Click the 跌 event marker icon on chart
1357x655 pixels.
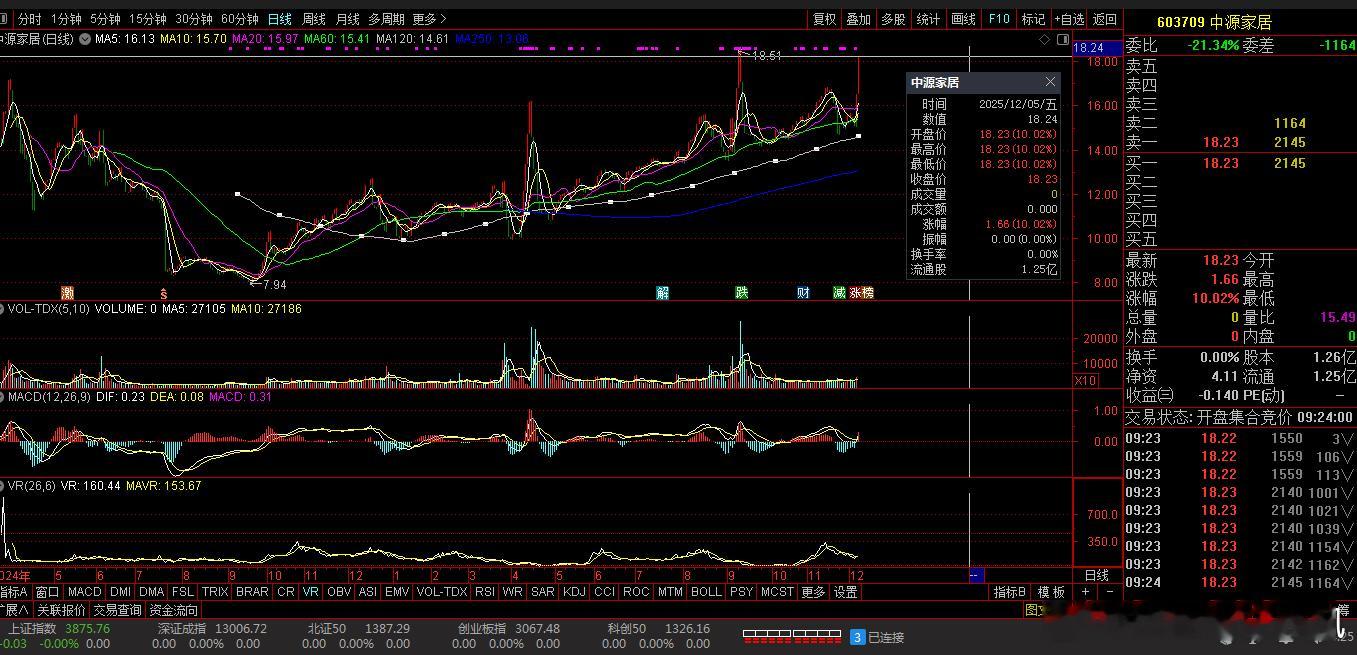pos(741,293)
